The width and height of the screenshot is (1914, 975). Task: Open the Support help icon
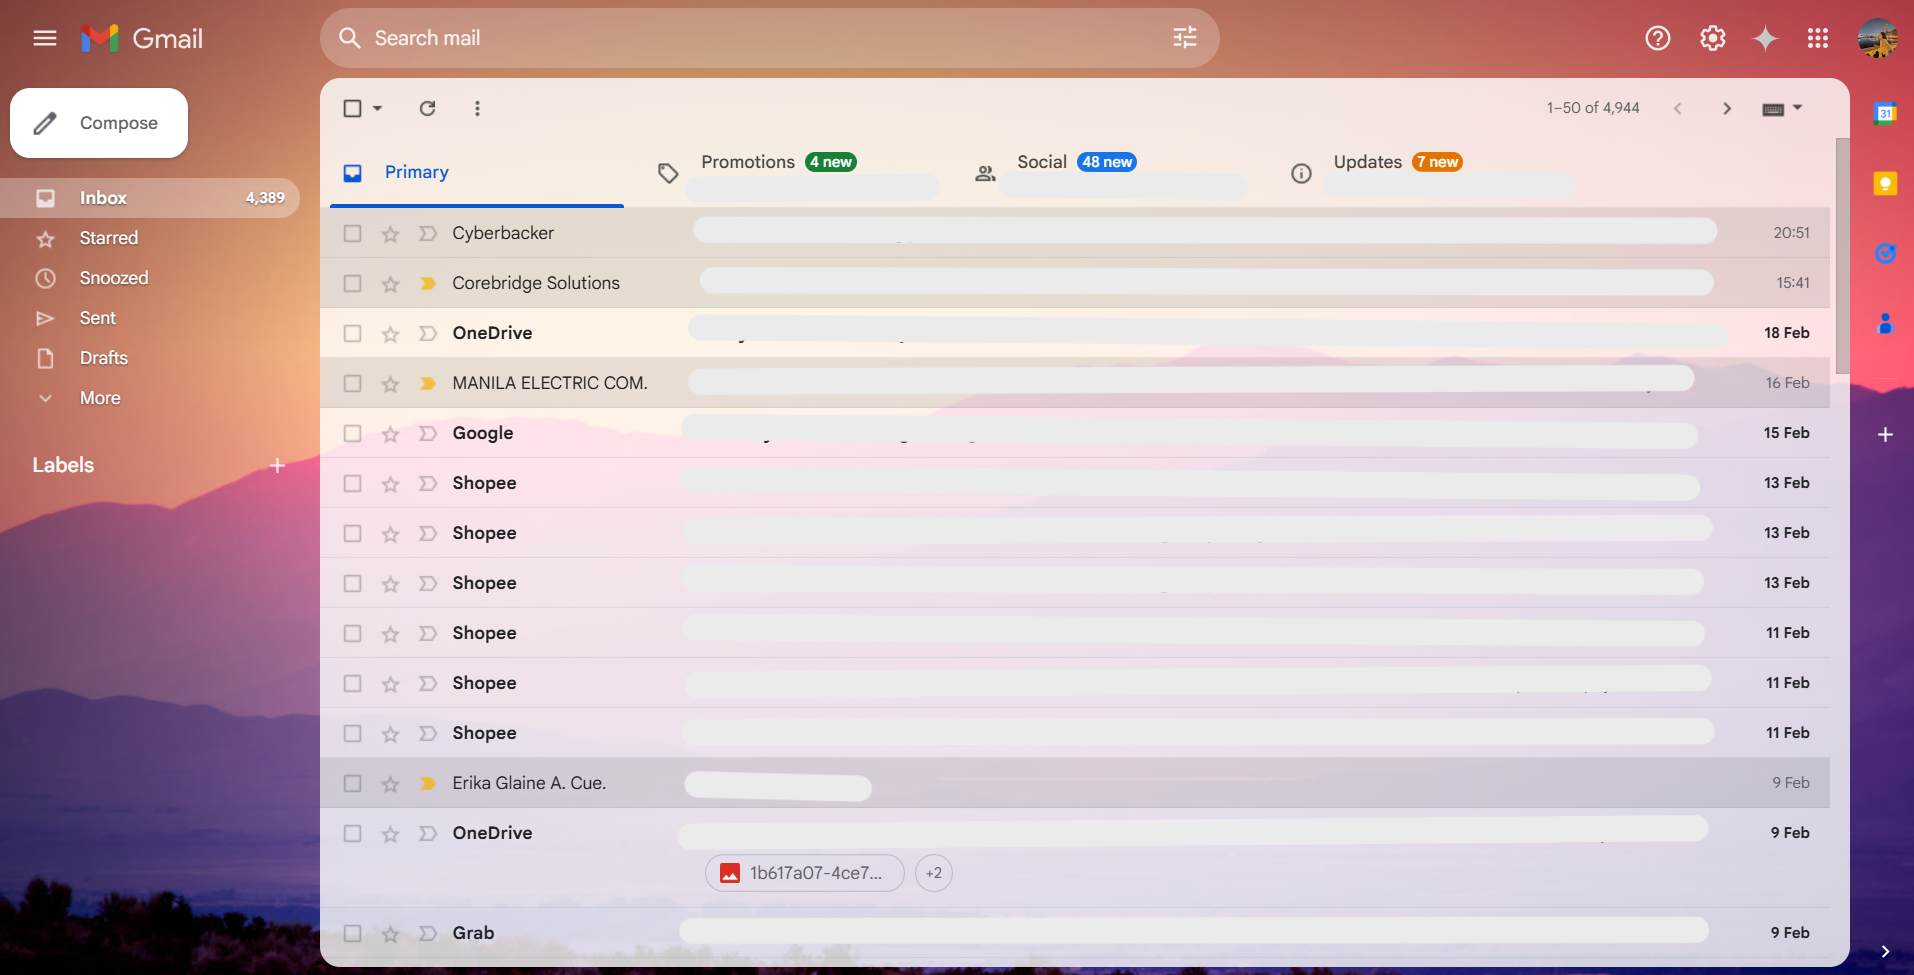[1658, 38]
